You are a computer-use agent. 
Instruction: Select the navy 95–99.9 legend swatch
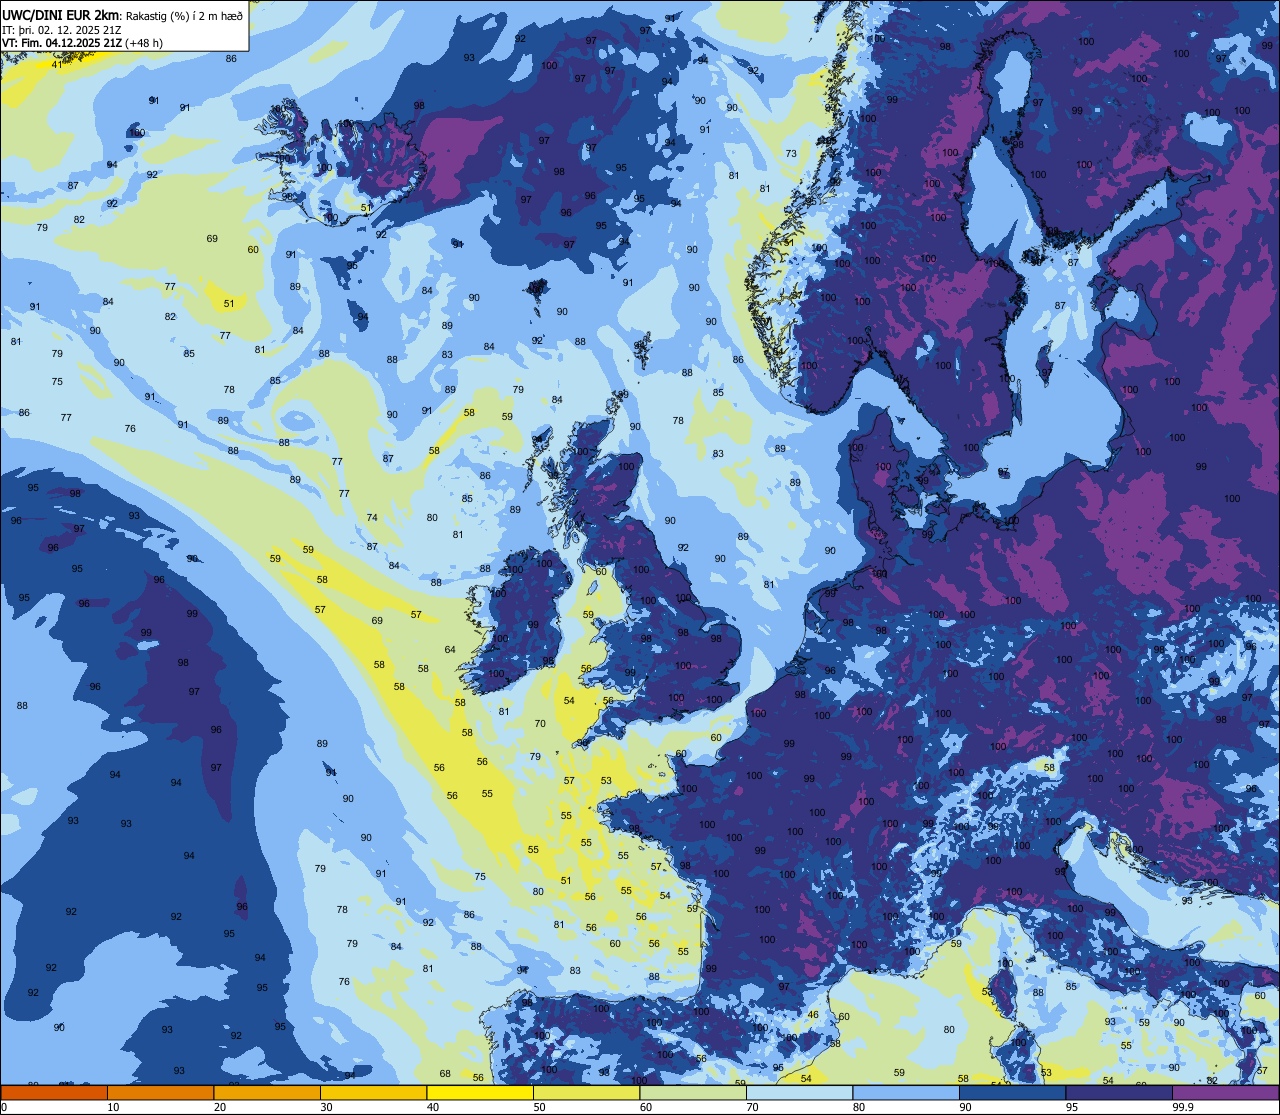click(x=1119, y=1093)
